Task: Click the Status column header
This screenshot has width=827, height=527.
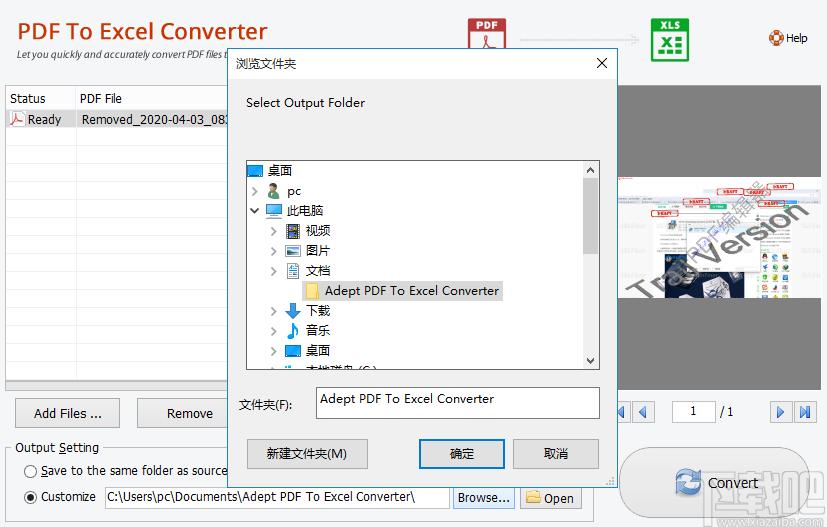Action: (x=41, y=99)
